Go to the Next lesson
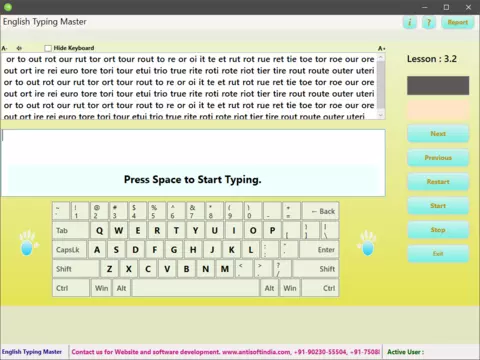 tap(438, 134)
